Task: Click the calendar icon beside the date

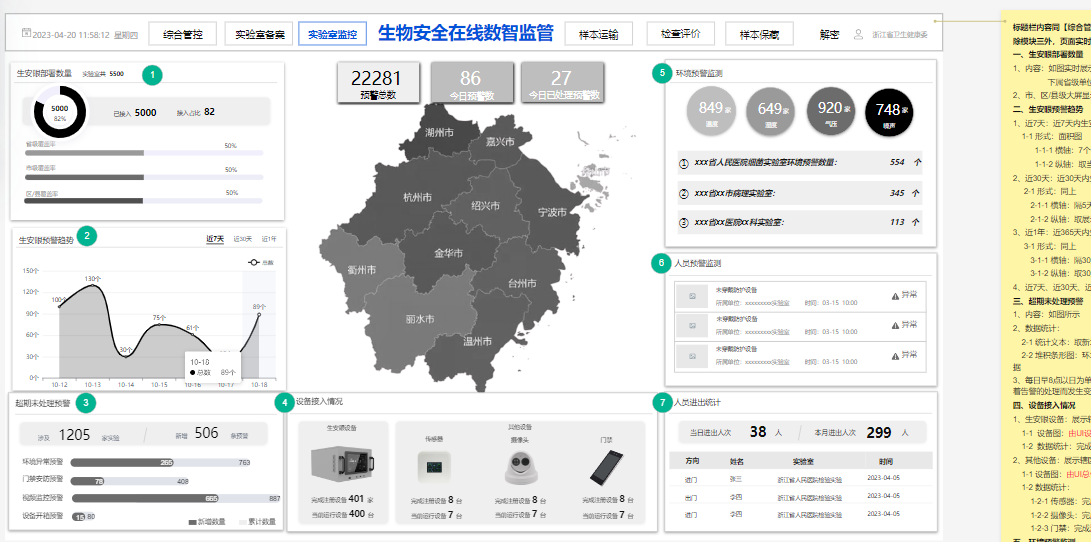Action: (26, 34)
